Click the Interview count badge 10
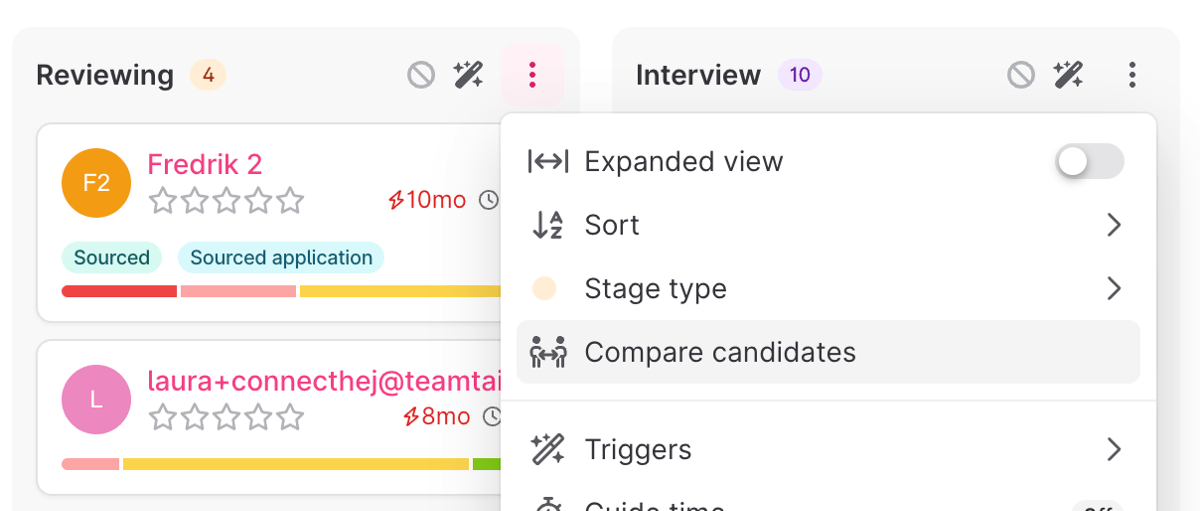This screenshot has height=511, width=1200. click(800, 75)
